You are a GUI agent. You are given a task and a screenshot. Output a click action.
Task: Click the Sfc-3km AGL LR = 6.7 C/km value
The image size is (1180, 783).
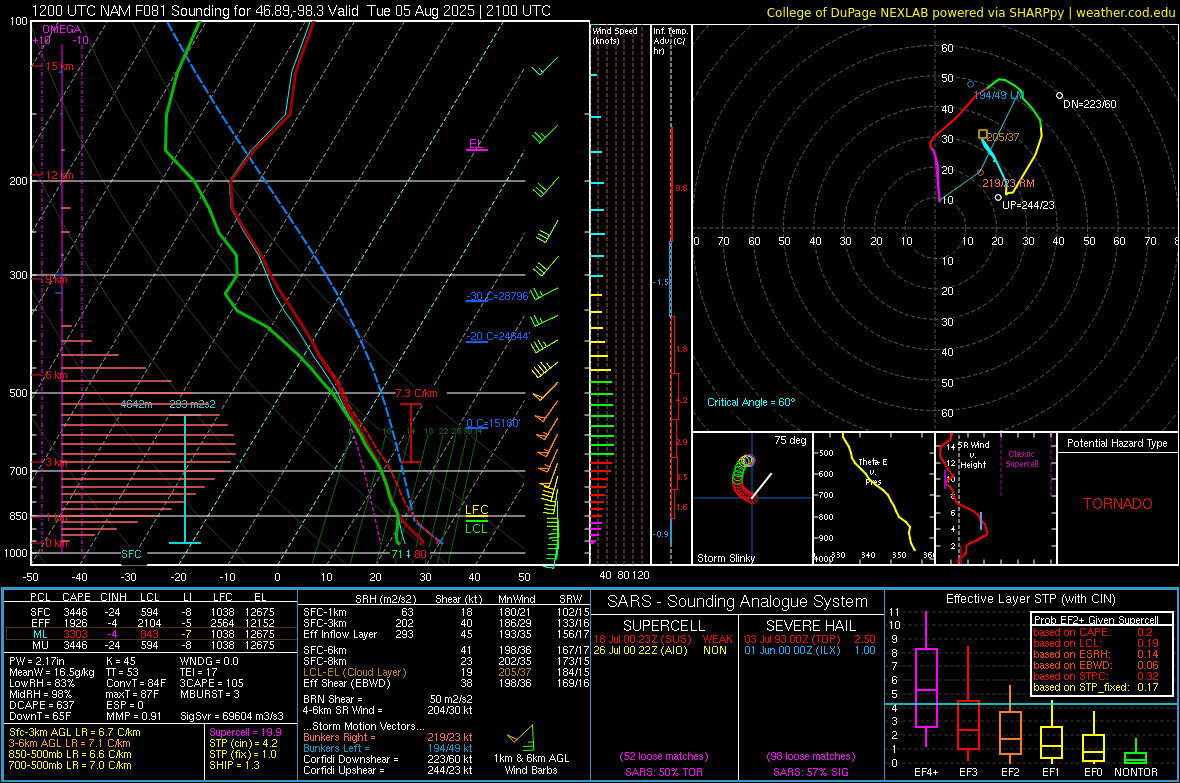75,732
